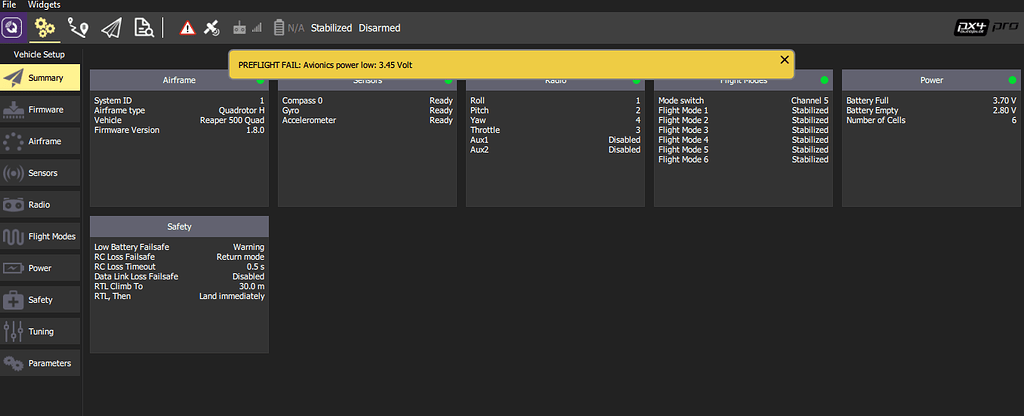Open the Parameters section in sidebar
The image size is (1024, 416).
(x=41, y=363)
